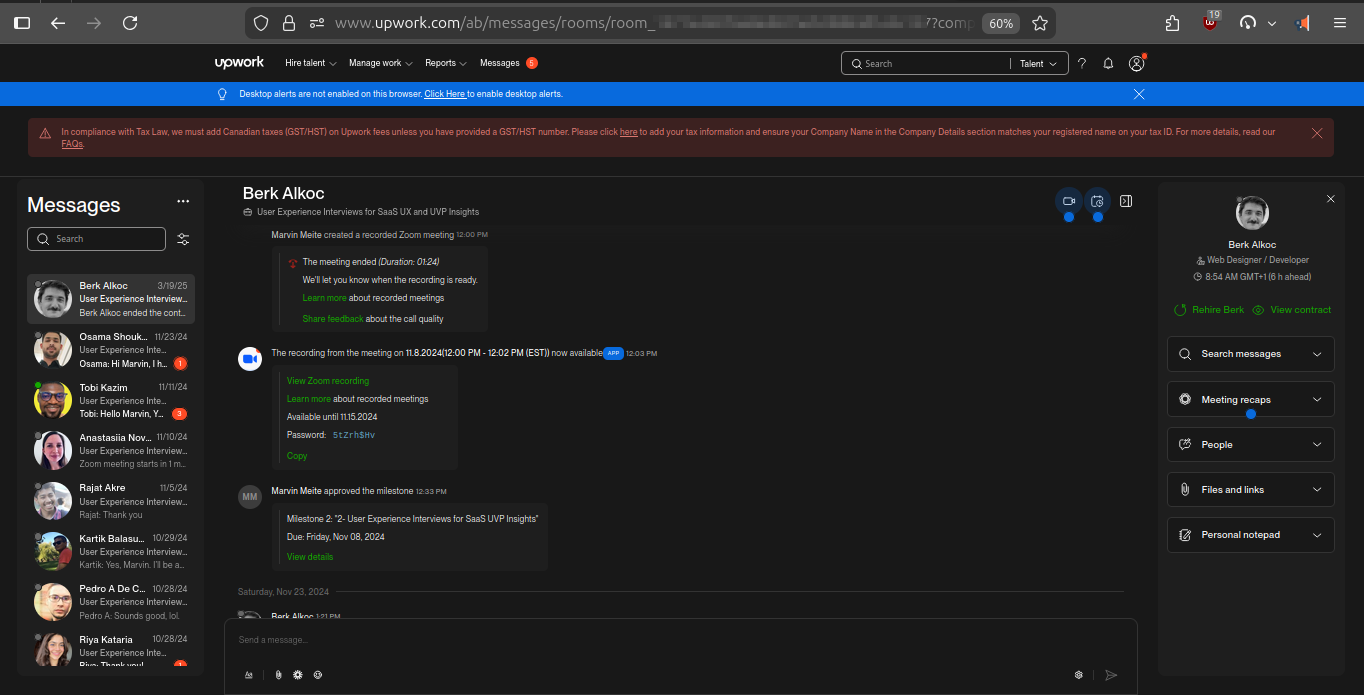Expand the Files and links section
The width and height of the screenshot is (1364, 695).
(1250, 490)
